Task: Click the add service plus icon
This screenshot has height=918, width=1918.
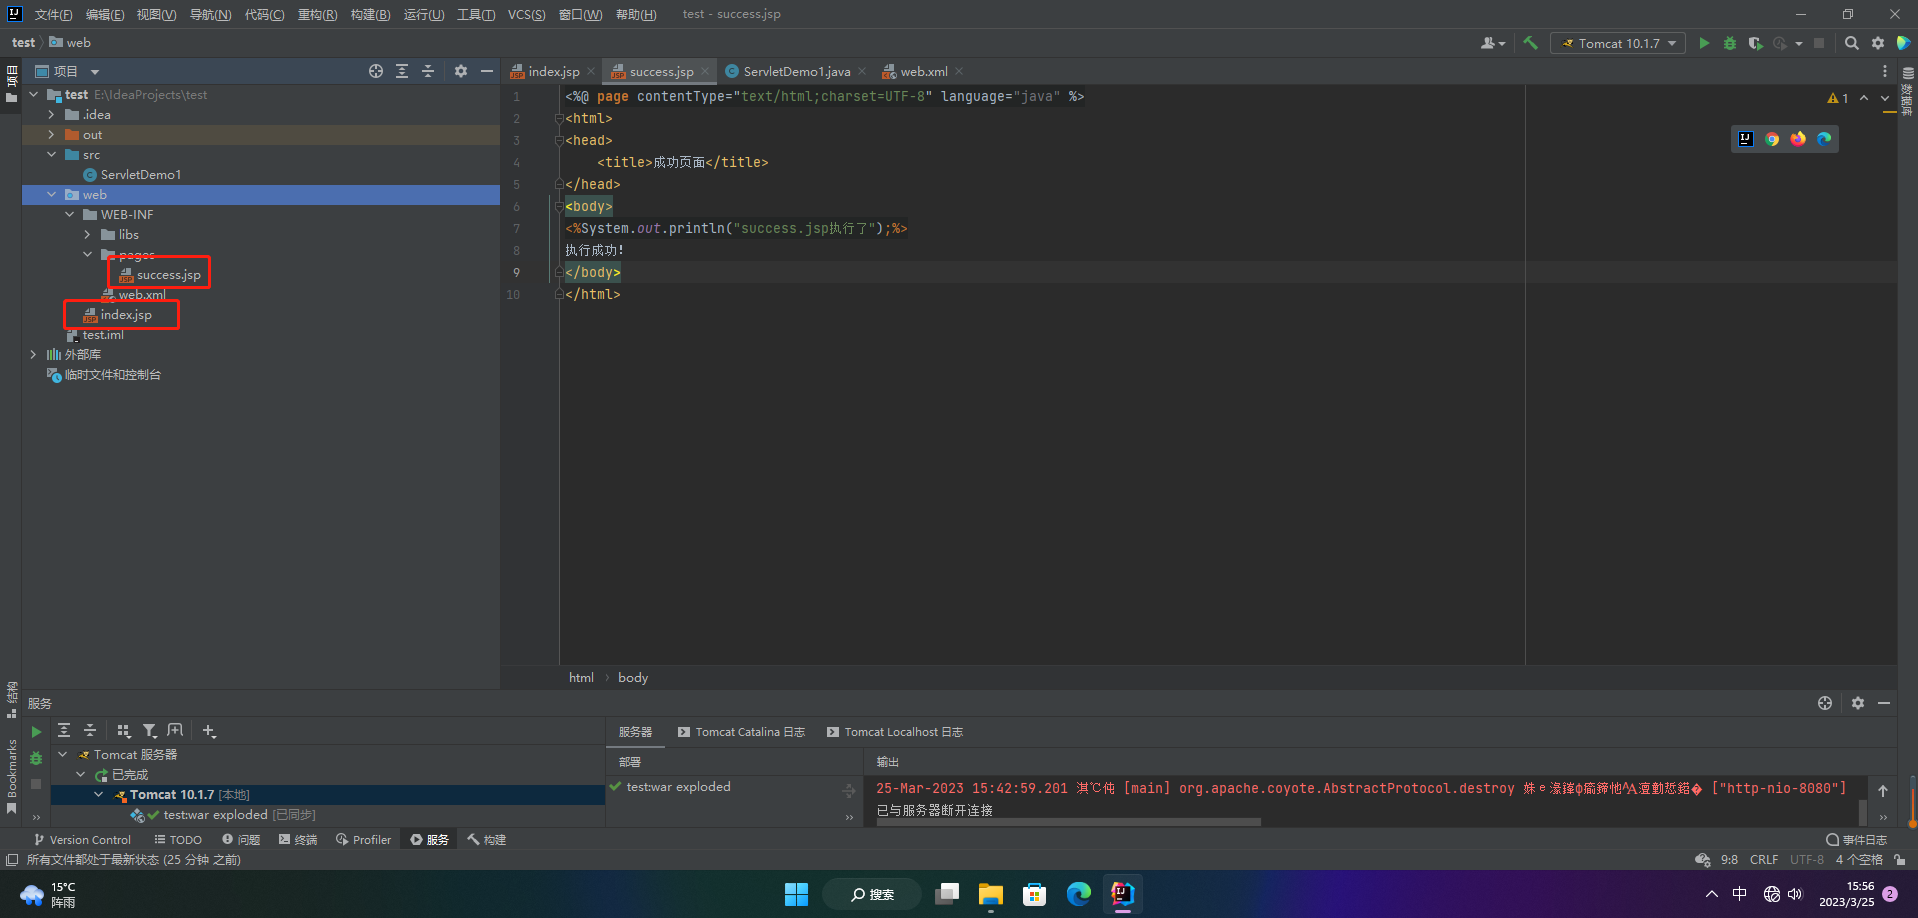Action: coord(209,731)
